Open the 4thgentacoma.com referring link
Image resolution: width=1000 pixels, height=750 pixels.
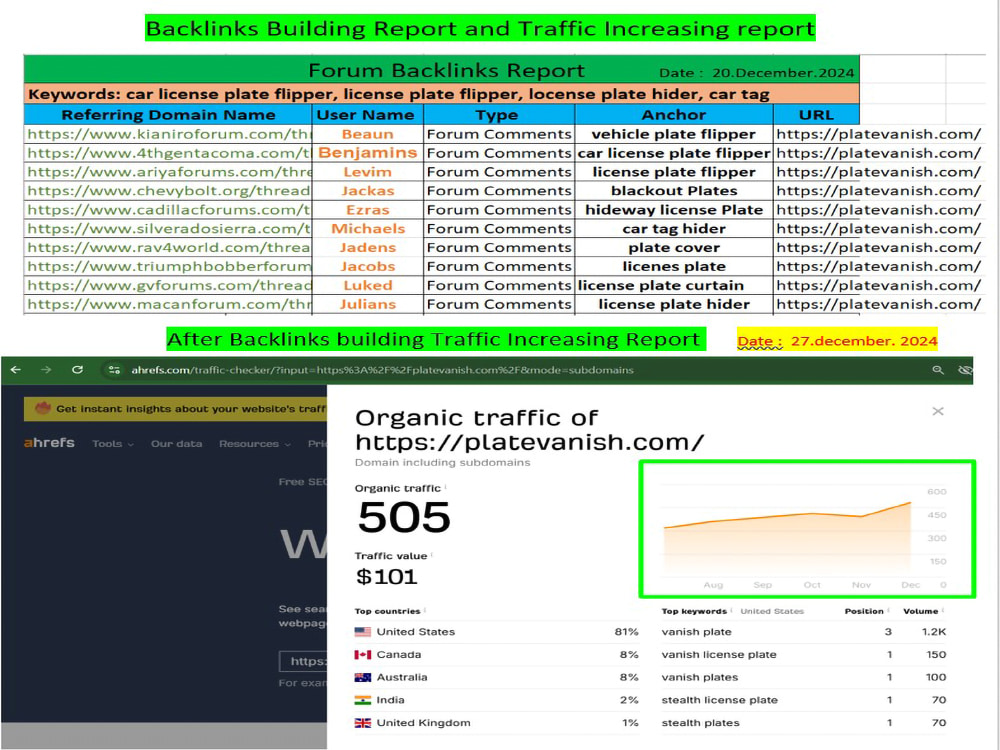point(169,153)
